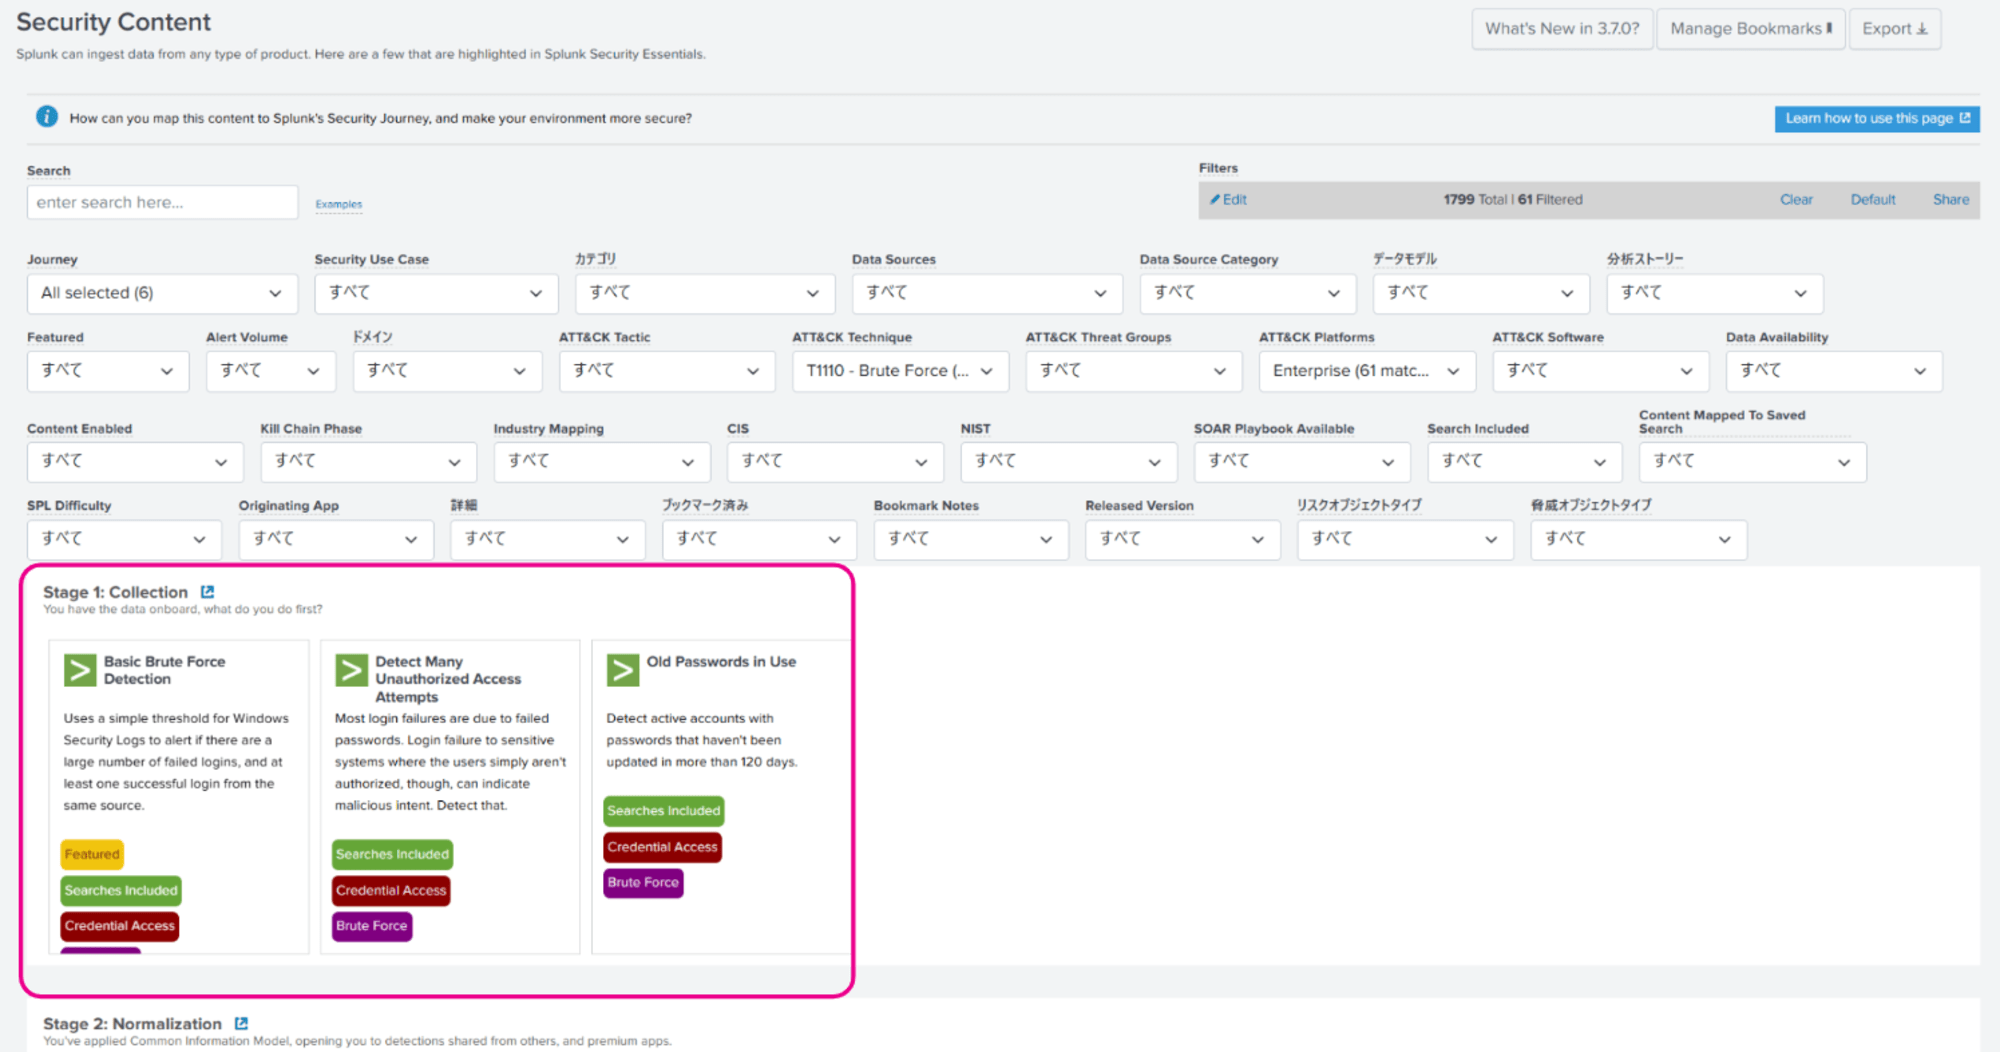
Task: Open the ATT&CK Threat Groups dropdown
Action: [1134, 371]
